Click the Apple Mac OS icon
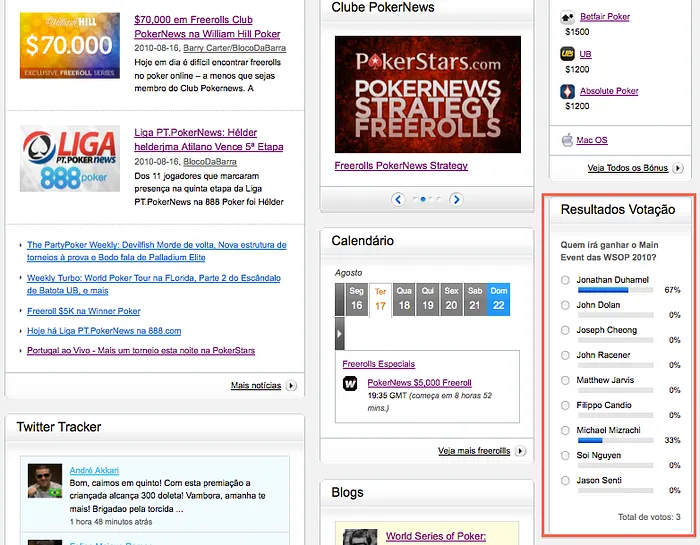This screenshot has height=545, width=700. pyautogui.click(x=568, y=140)
